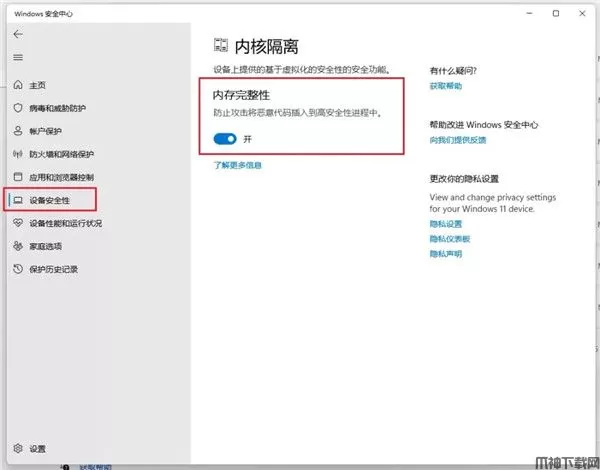Close the Windows 安全中心 window
This screenshot has width=600, height=470.
582,13
